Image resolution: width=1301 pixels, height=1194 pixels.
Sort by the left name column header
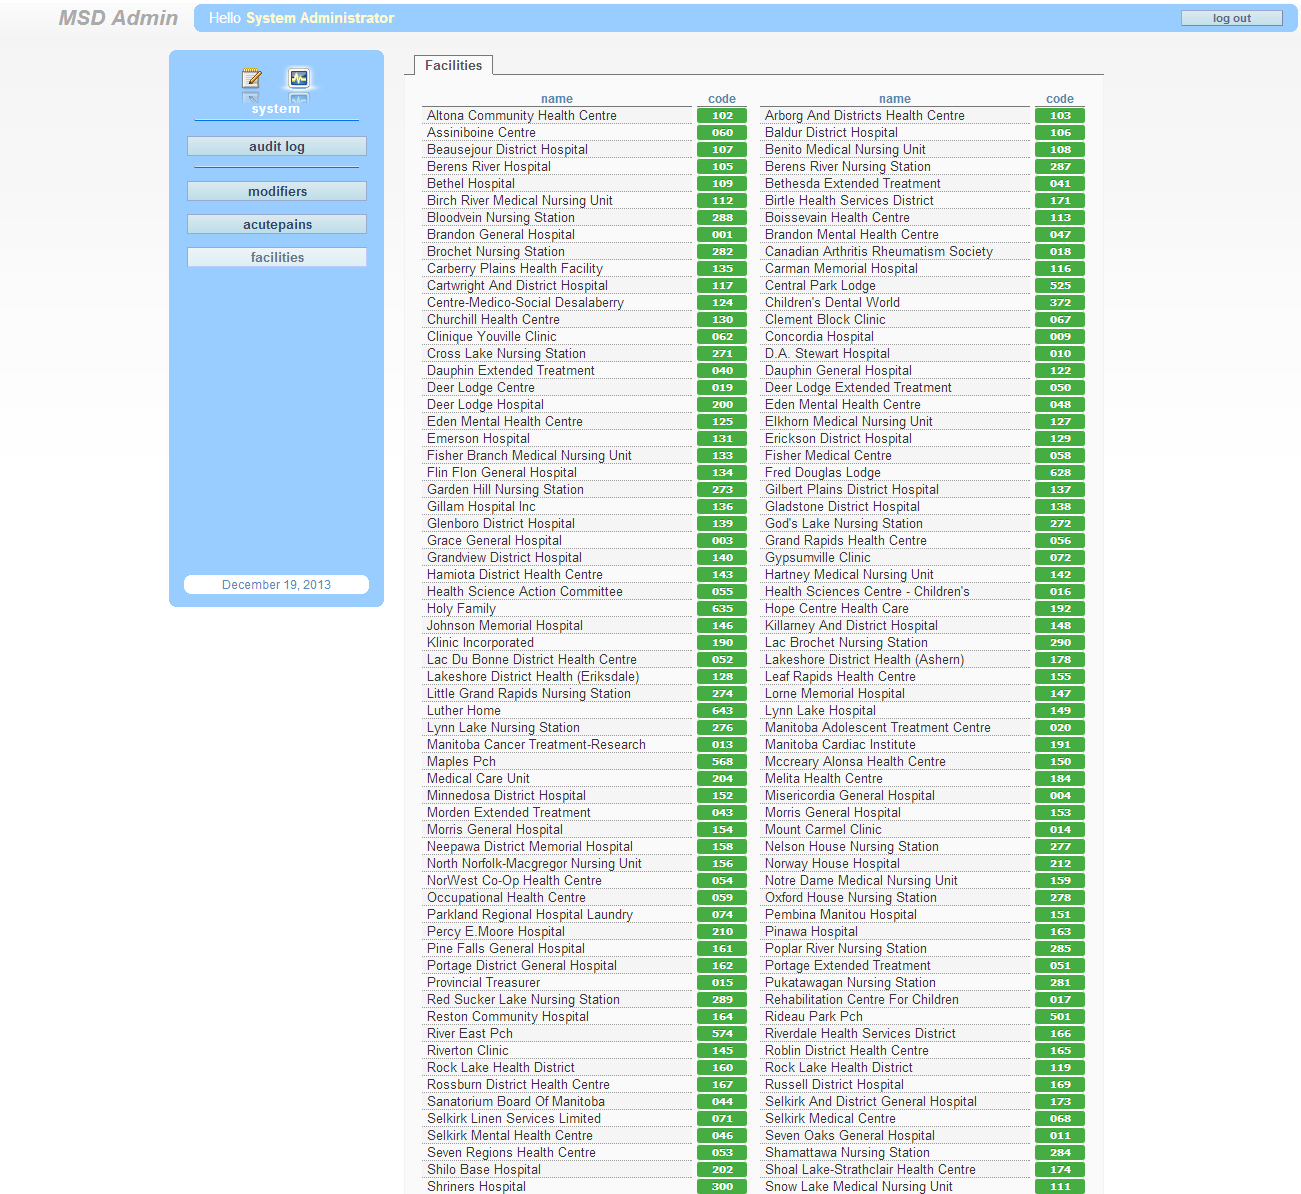tap(557, 99)
